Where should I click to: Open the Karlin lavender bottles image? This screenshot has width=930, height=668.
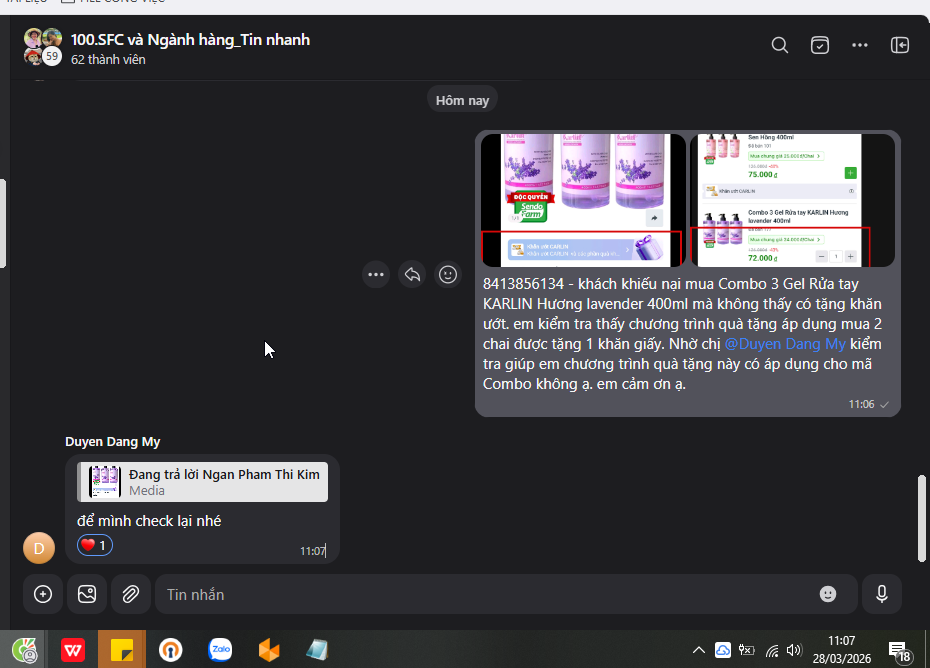point(583,200)
